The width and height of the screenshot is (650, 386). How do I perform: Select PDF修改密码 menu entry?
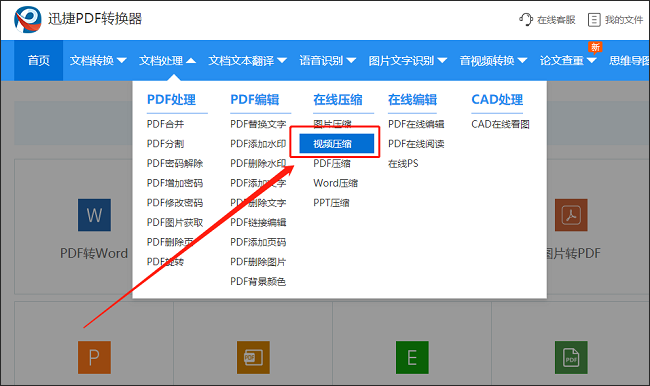tap(175, 203)
